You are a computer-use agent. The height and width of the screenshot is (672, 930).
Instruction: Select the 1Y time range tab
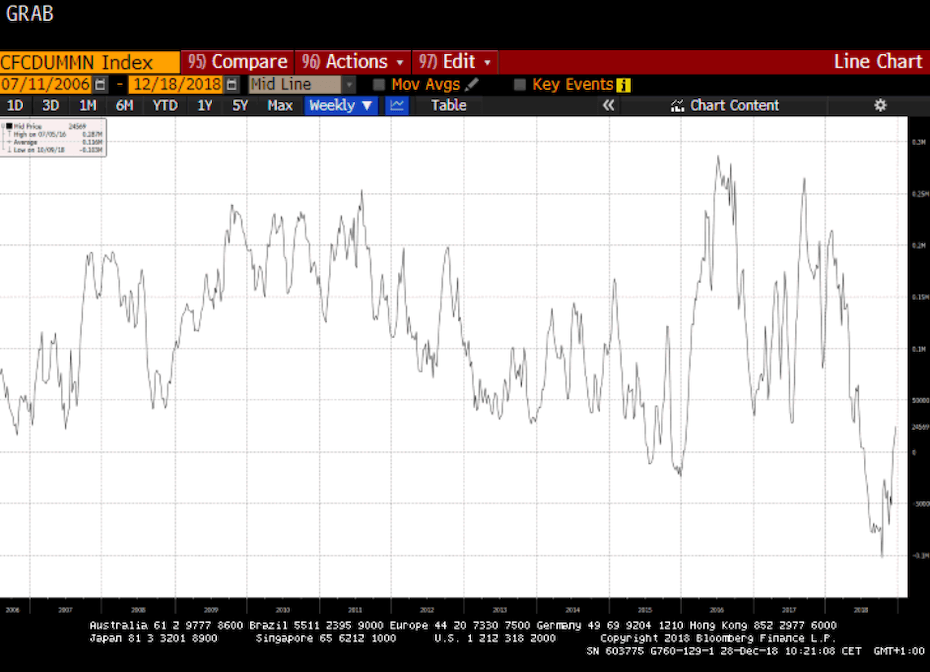(x=205, y=106)
